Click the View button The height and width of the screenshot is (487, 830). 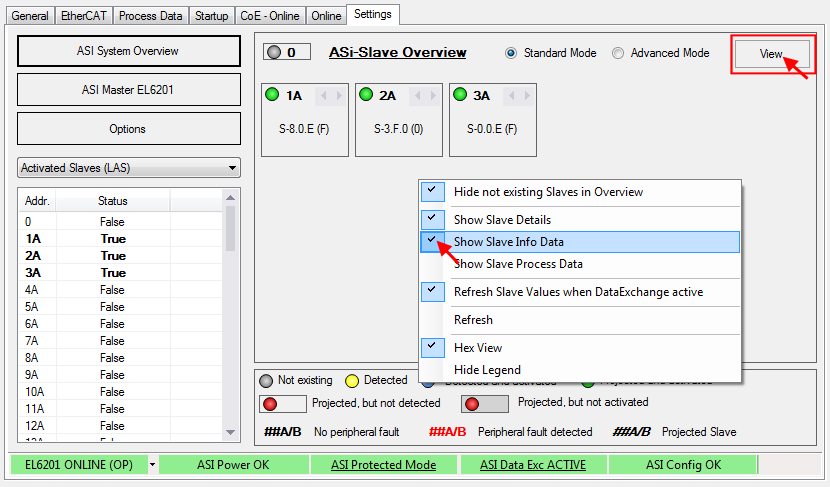pos(772,54)
